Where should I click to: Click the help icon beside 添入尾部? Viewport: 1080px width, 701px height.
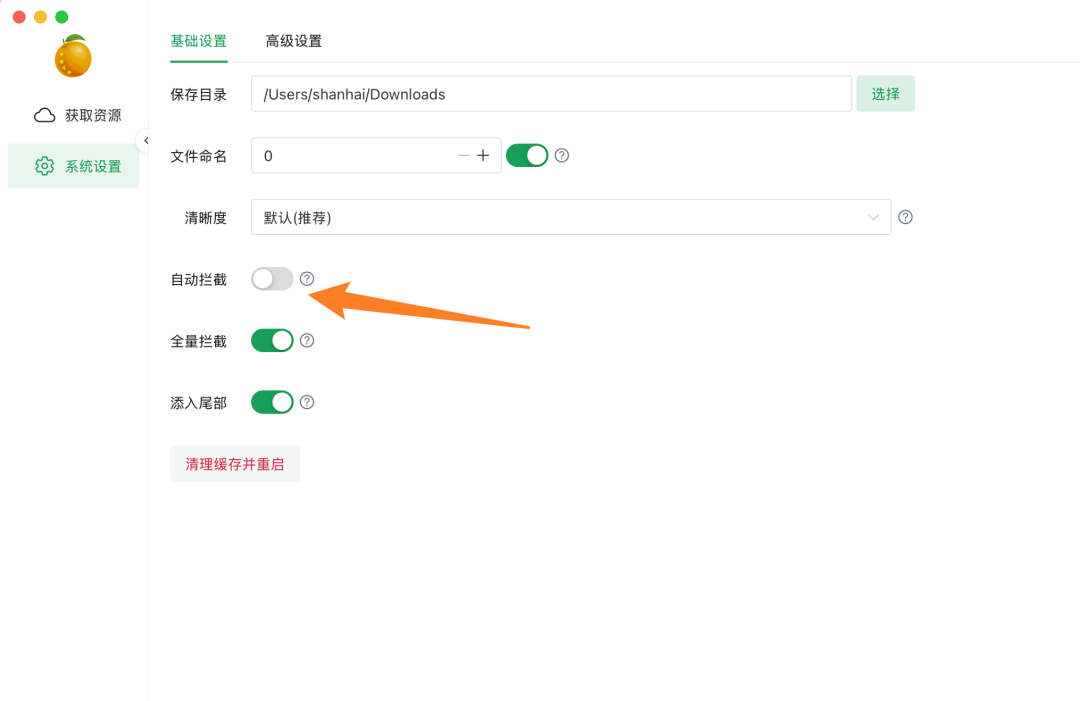pos(307,402)
